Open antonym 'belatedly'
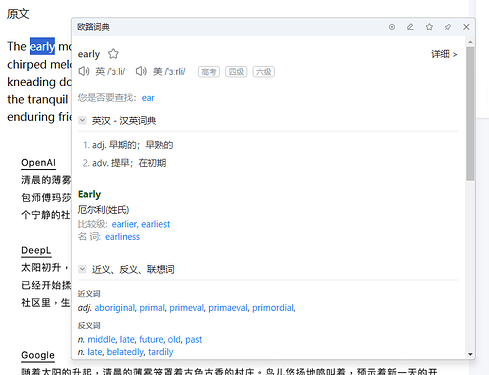This screenshot has width=489, height=375. tap(126, 352)
